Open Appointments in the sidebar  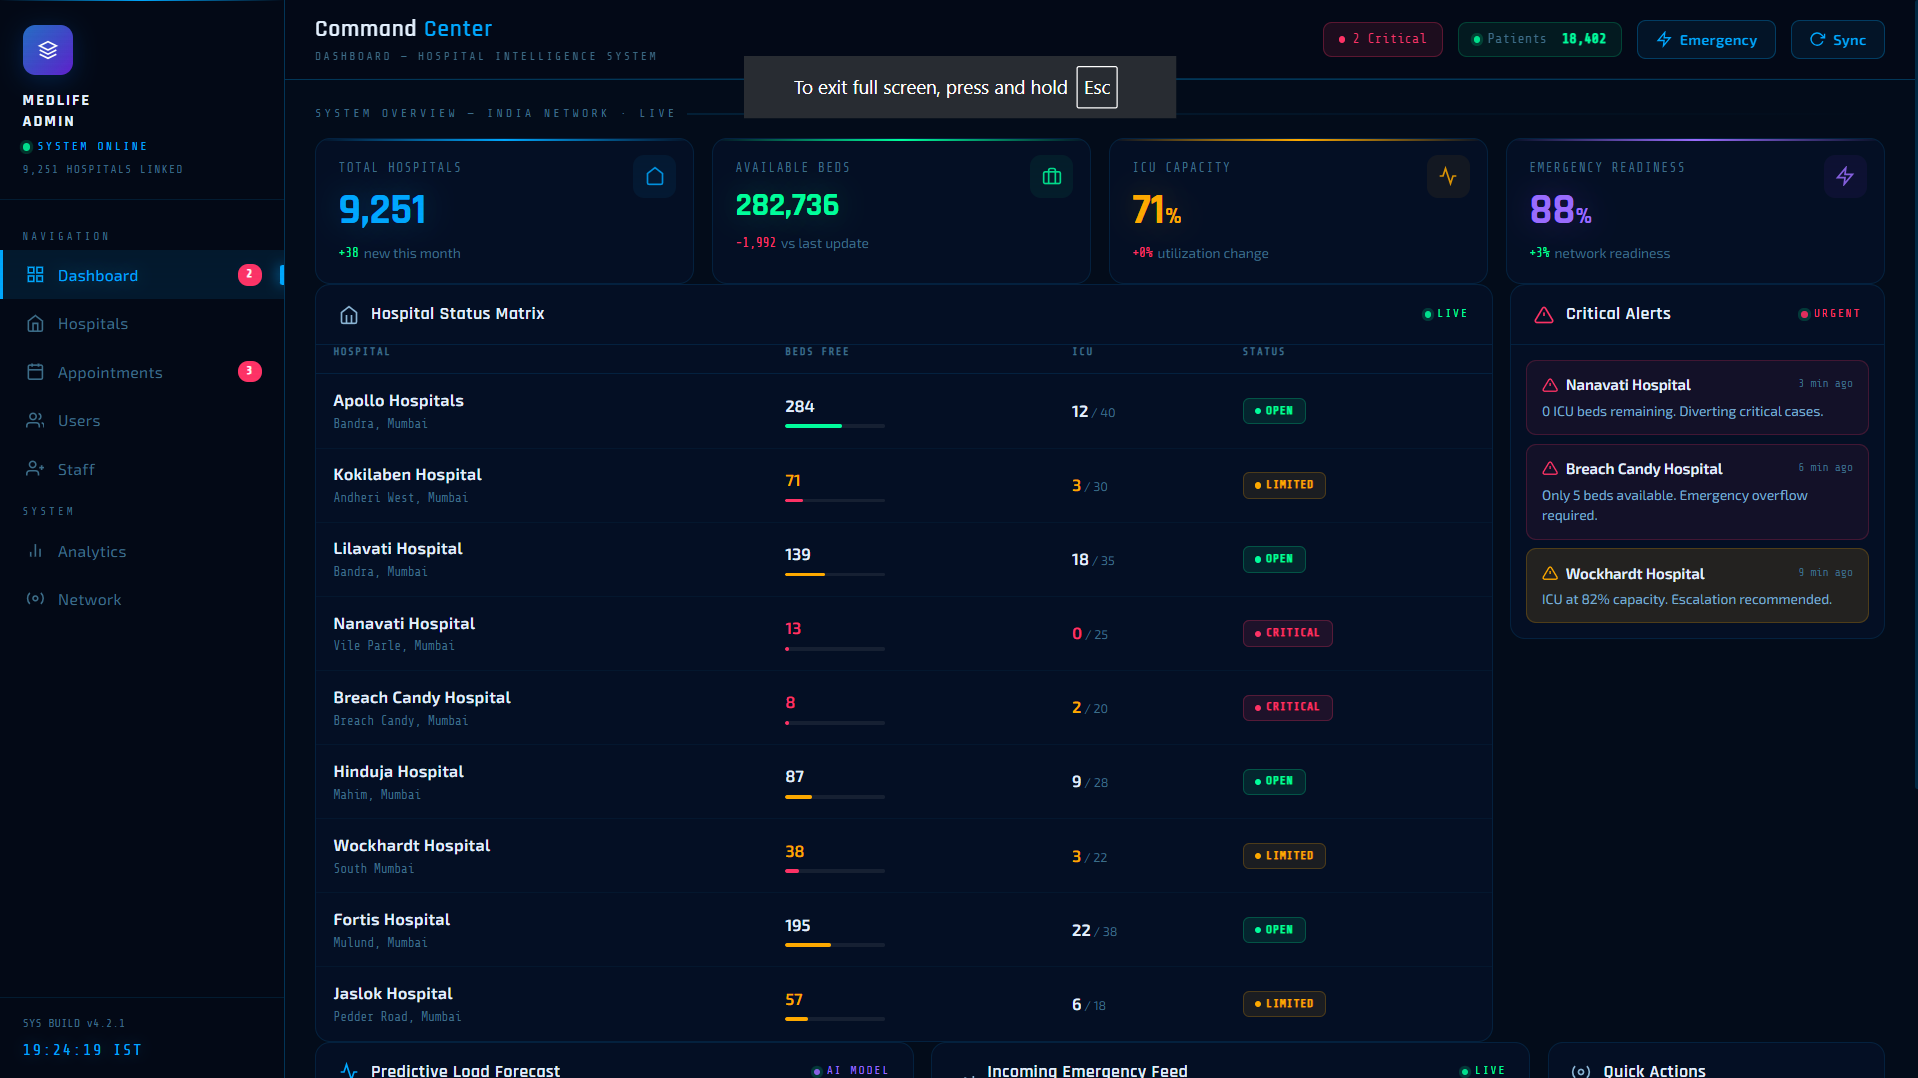point(142,372)
